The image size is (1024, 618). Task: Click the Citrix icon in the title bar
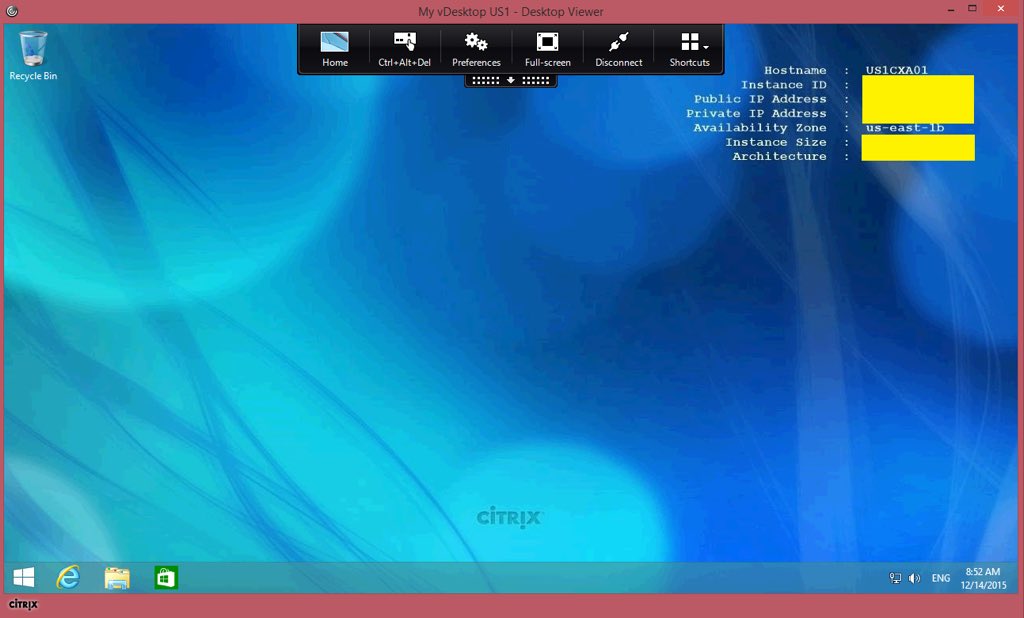12,11
